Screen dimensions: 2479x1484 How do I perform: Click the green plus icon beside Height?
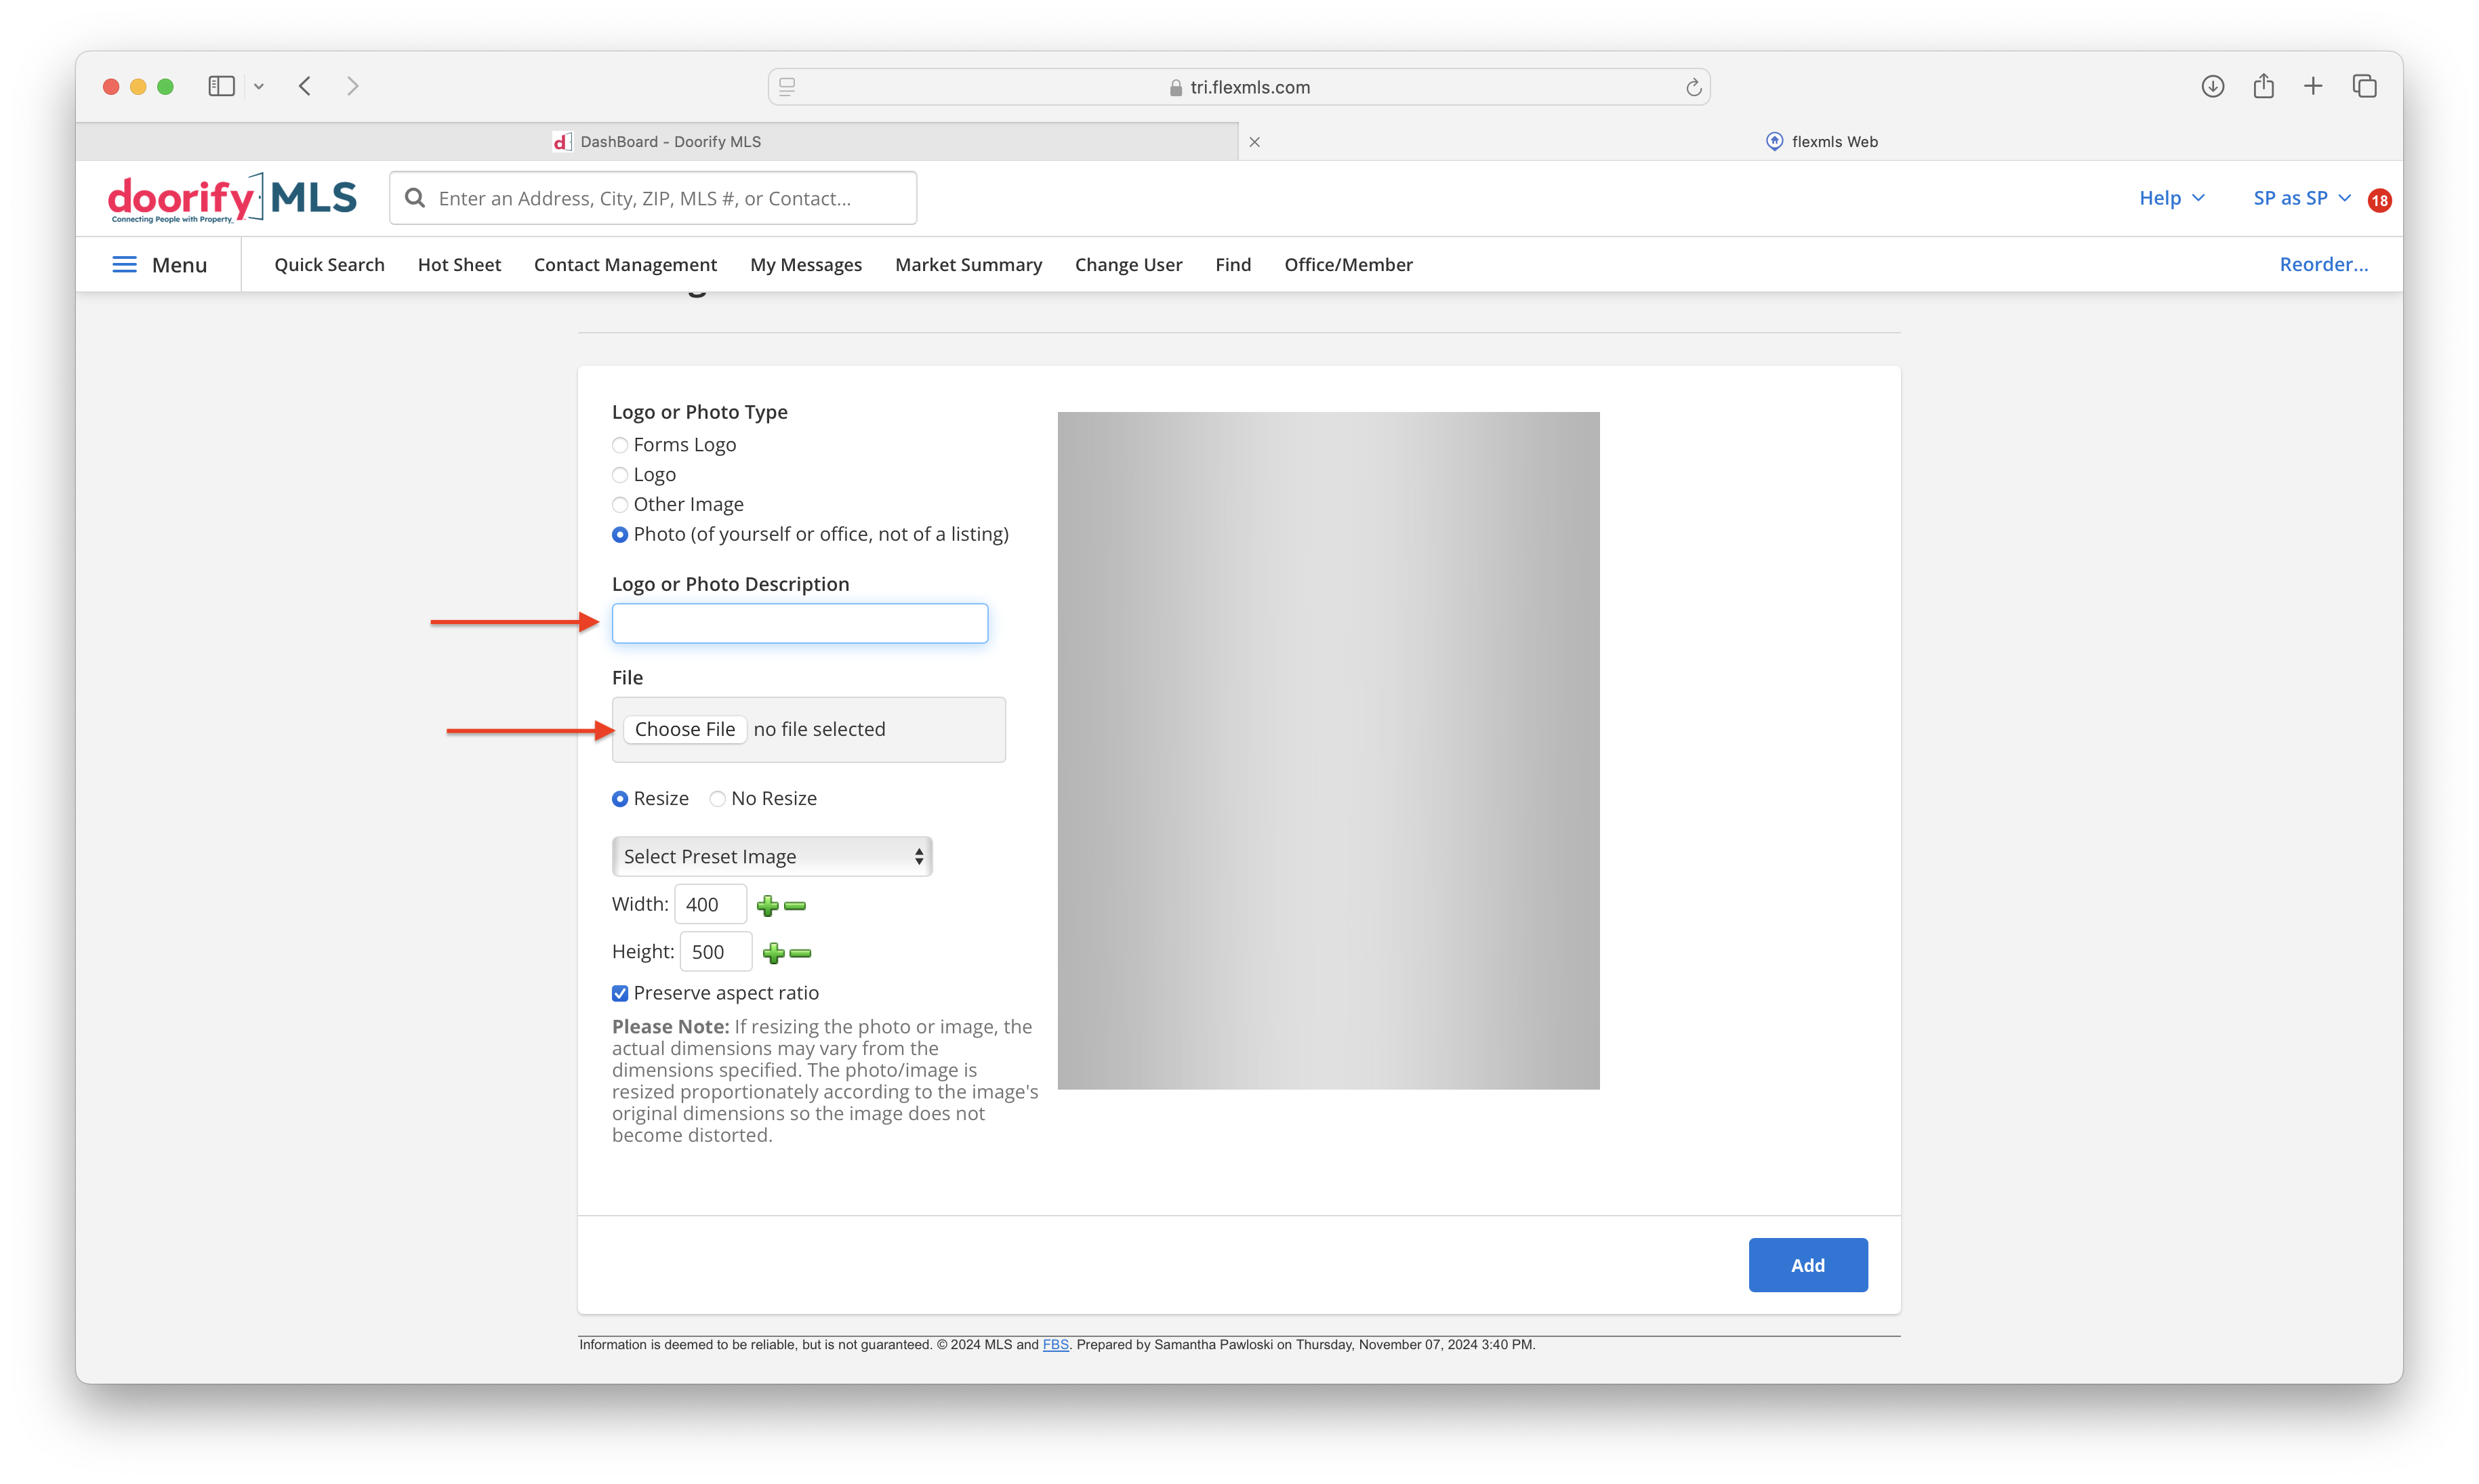pyautogui.click(x=773, y=953)
